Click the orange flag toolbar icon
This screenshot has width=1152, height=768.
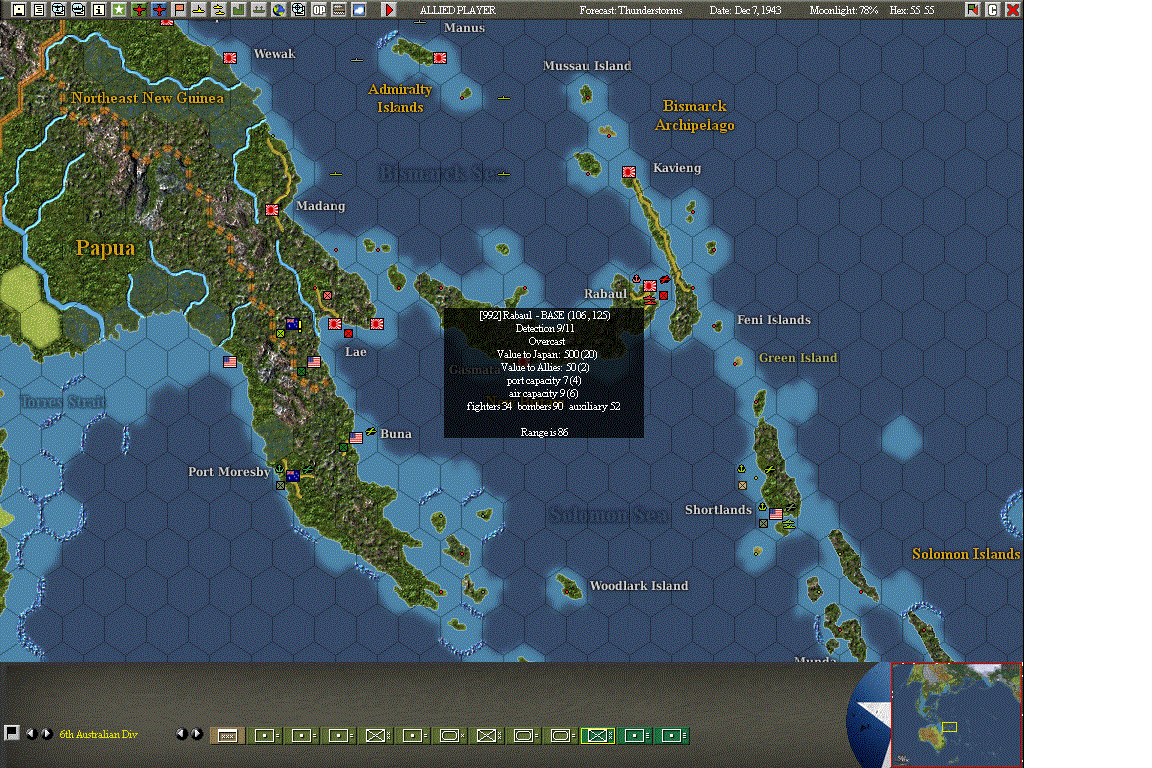tap(179, 10)
